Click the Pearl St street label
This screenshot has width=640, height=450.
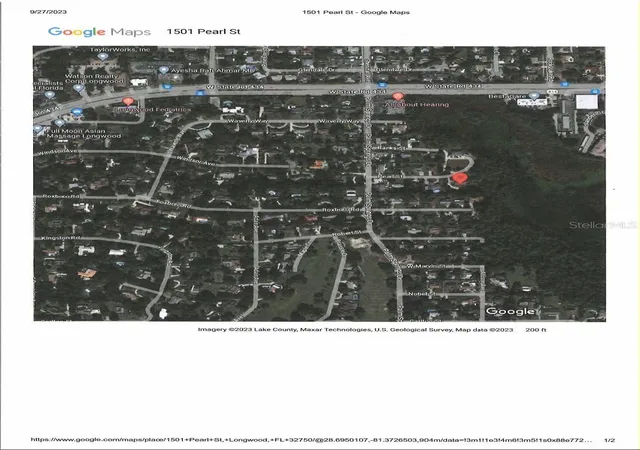click(391, 176)
